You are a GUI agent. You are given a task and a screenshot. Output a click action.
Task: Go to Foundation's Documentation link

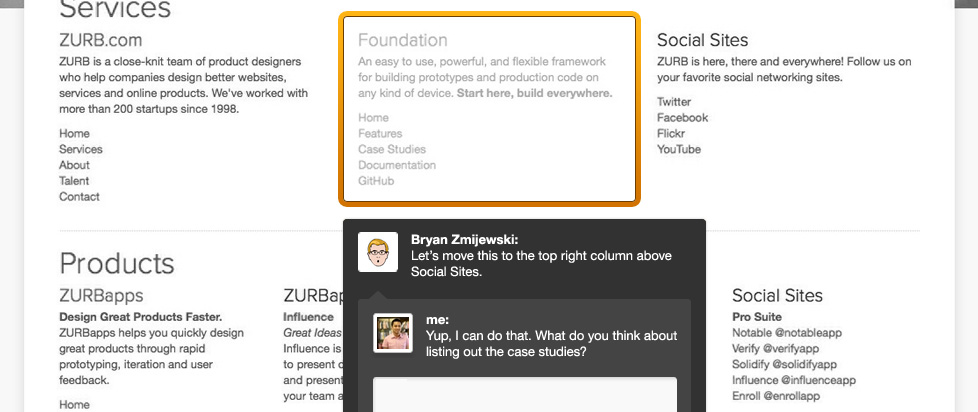[397, 165]
